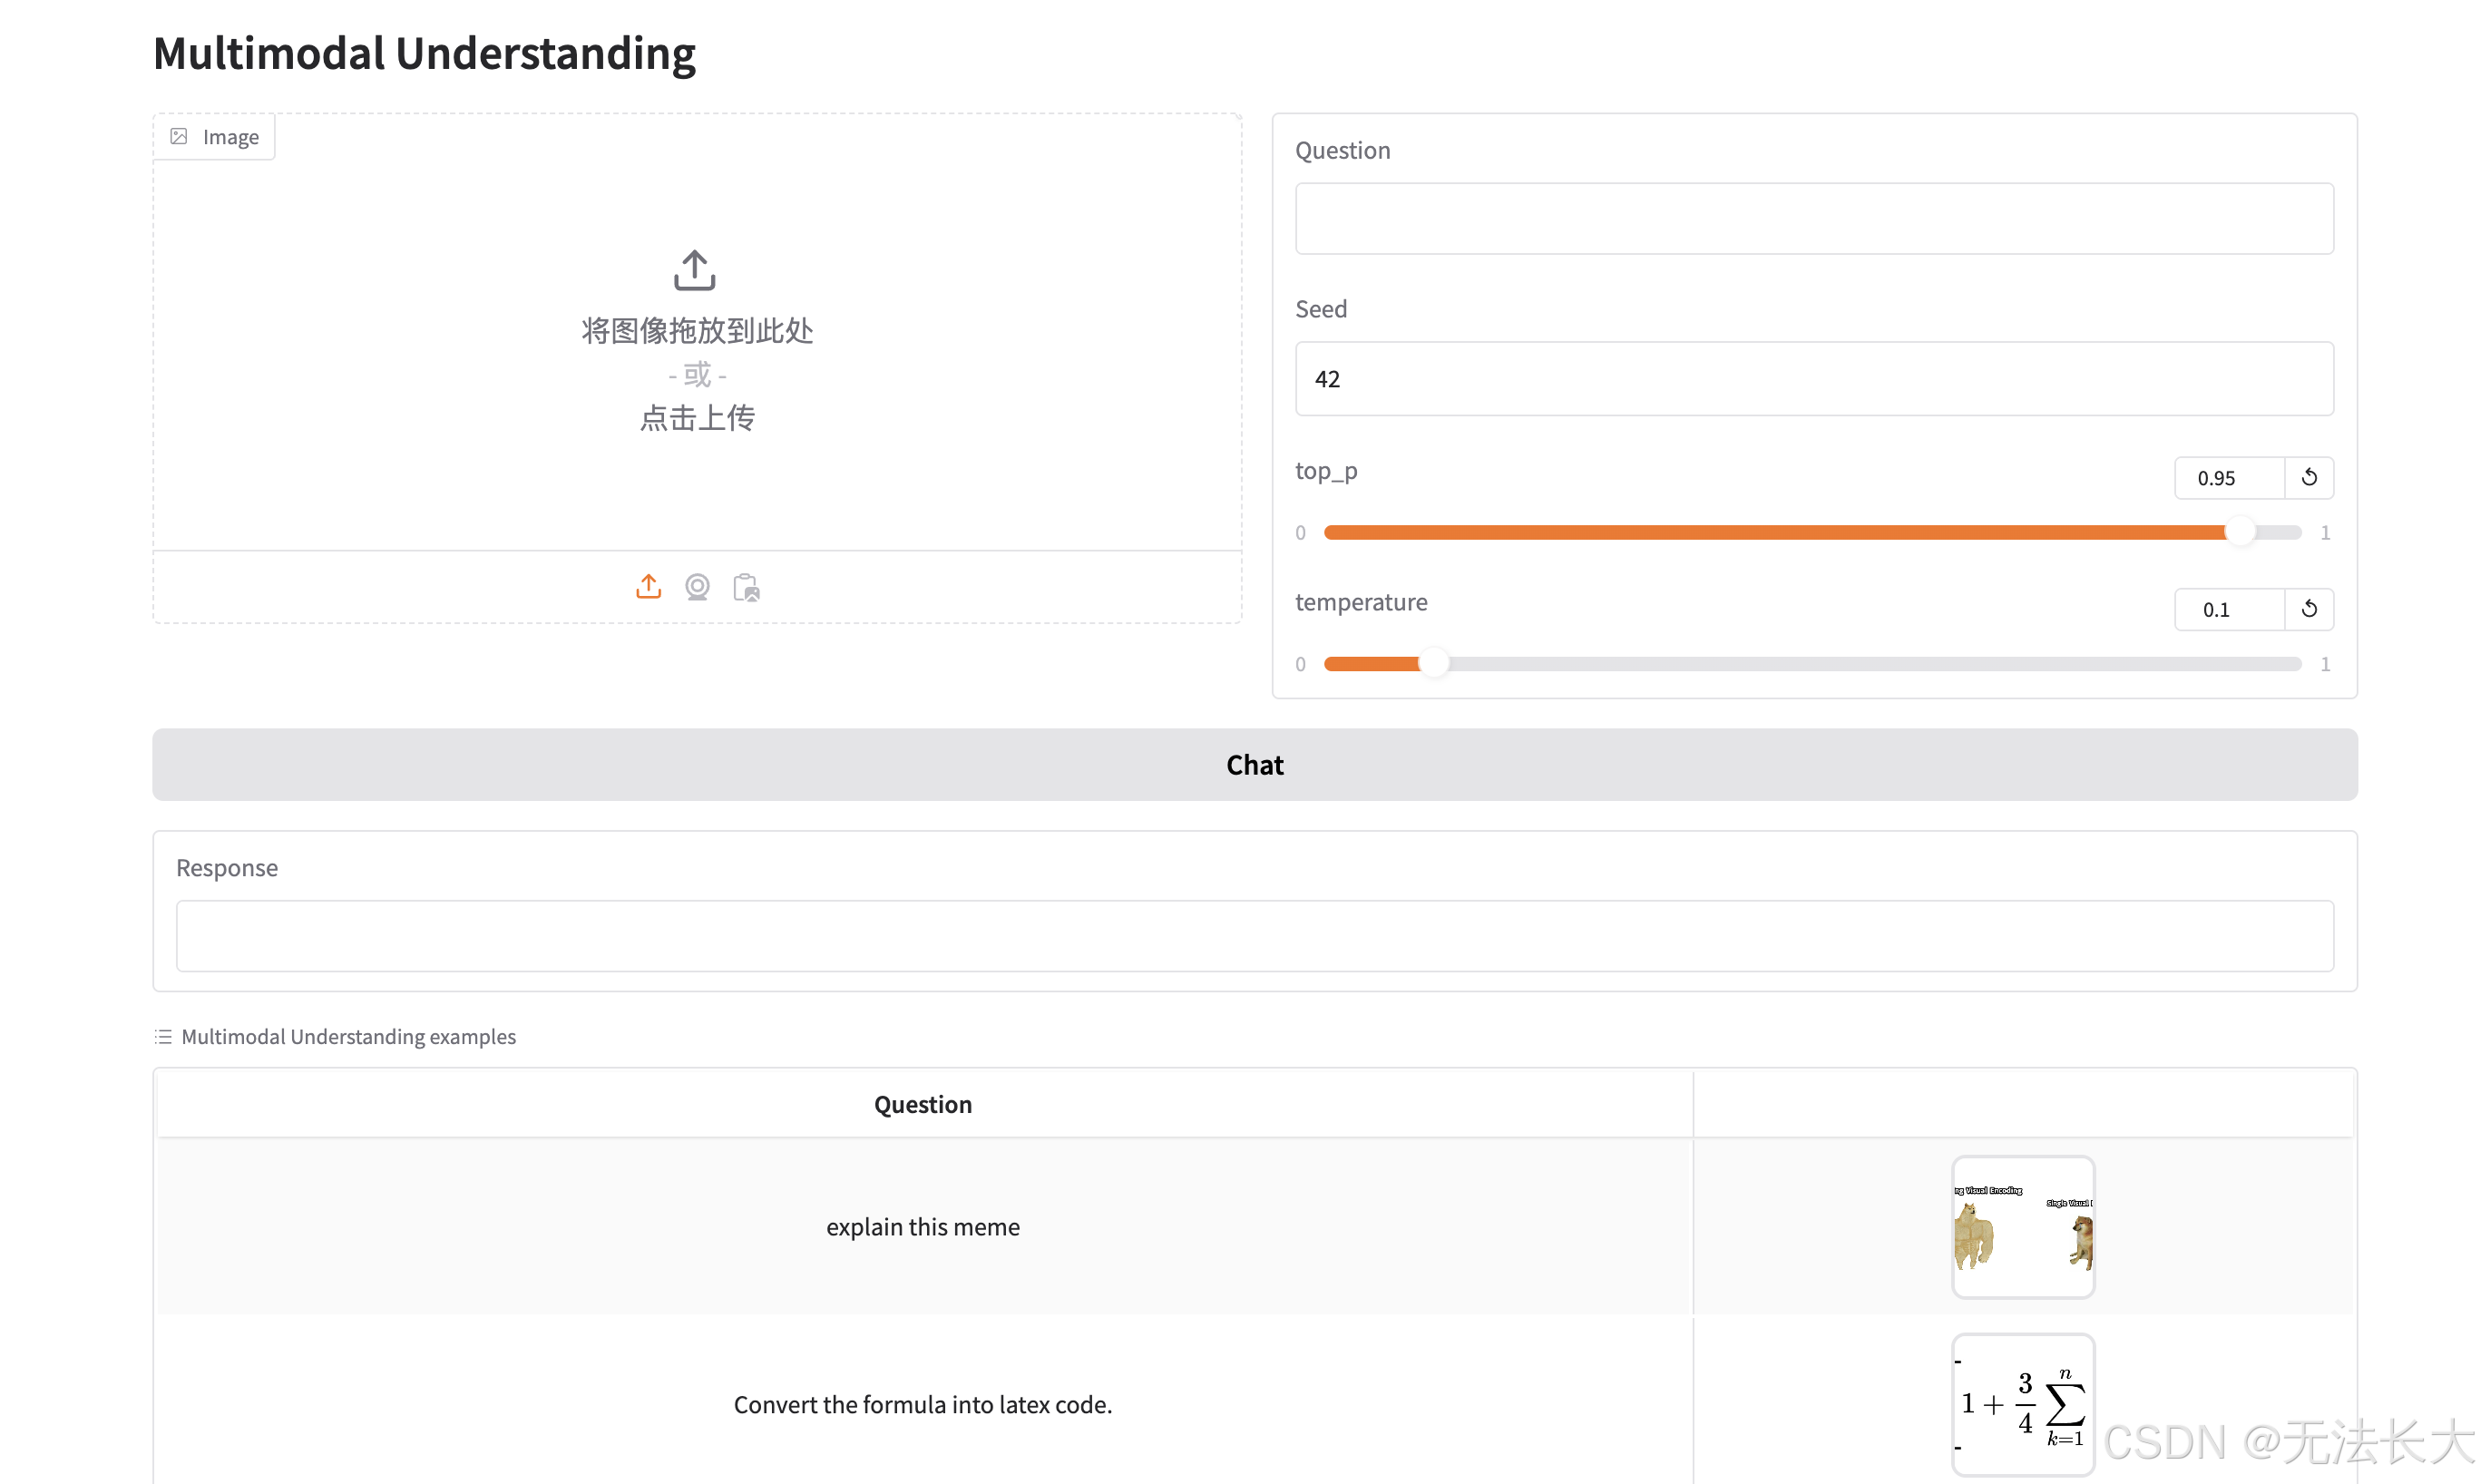Click the temperature slider handle
This screenshot has height=1484, width=2480.
point(1433,663)
